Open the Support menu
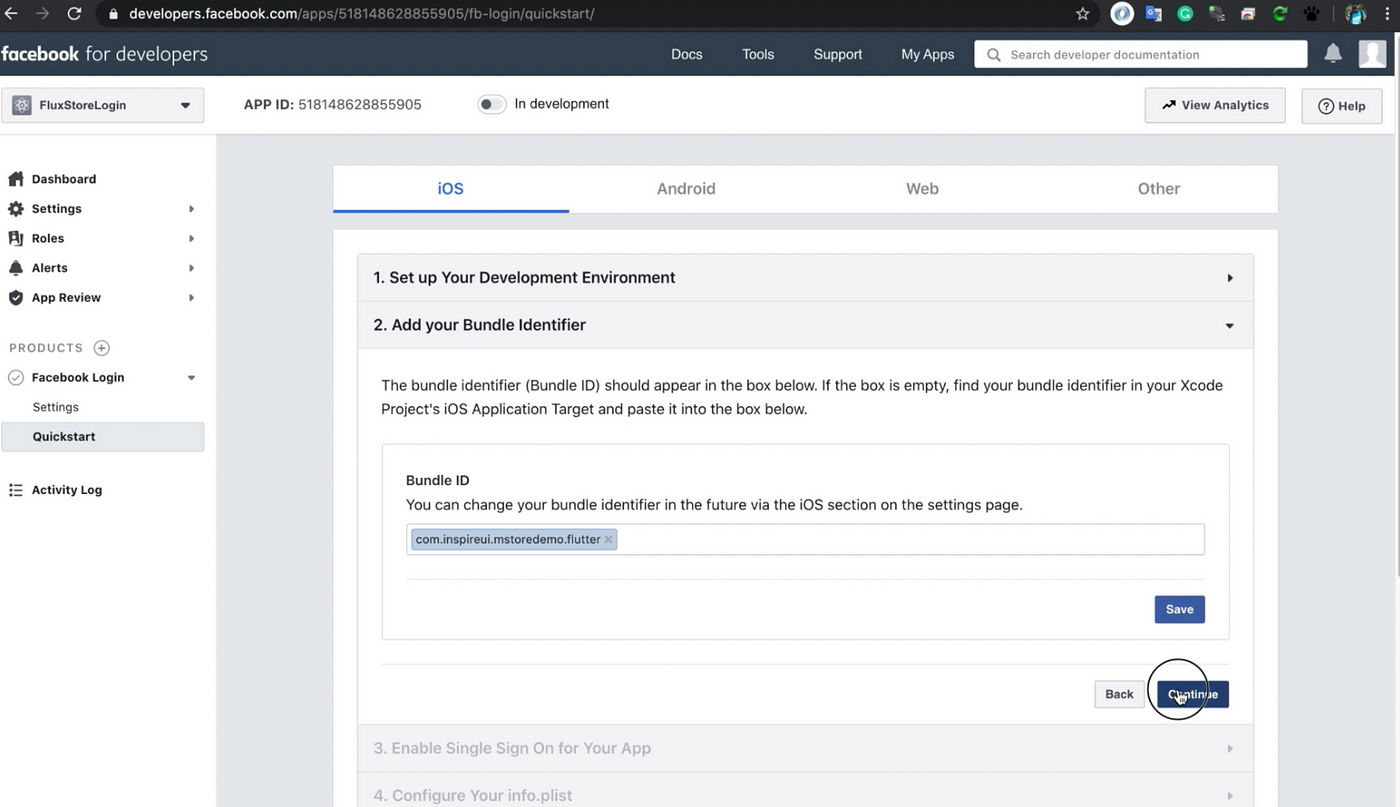This screenshot has height=807, width=1400. click(x=838, y=54)
